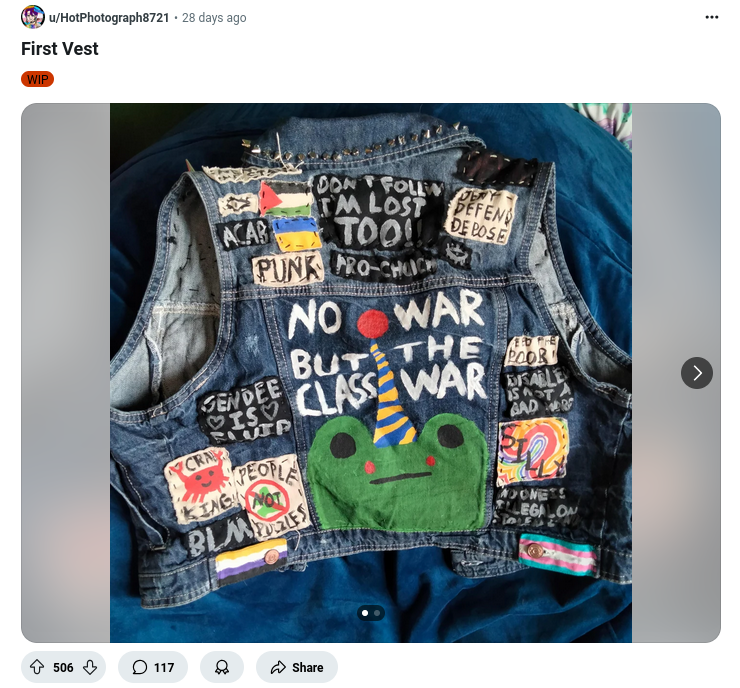The image size is (740, 688).
Task: Click the green frog patch in photo
Action: coord(397,472)
